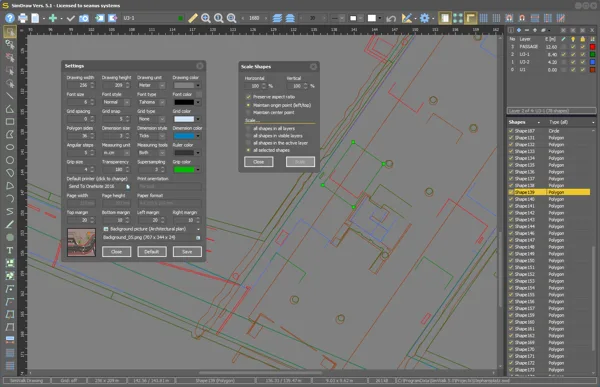Select the U3-2 layer row

click(551, 62)
